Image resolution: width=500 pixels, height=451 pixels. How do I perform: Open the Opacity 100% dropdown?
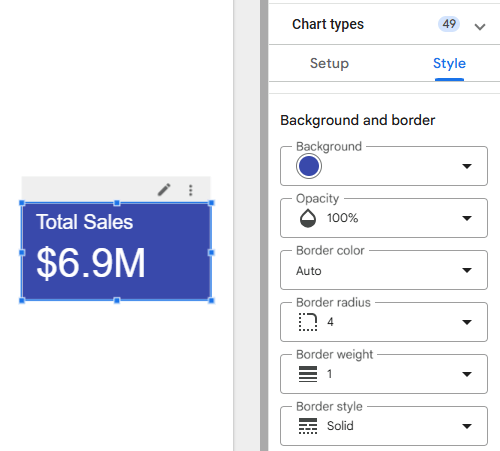(x=384, y=218)
